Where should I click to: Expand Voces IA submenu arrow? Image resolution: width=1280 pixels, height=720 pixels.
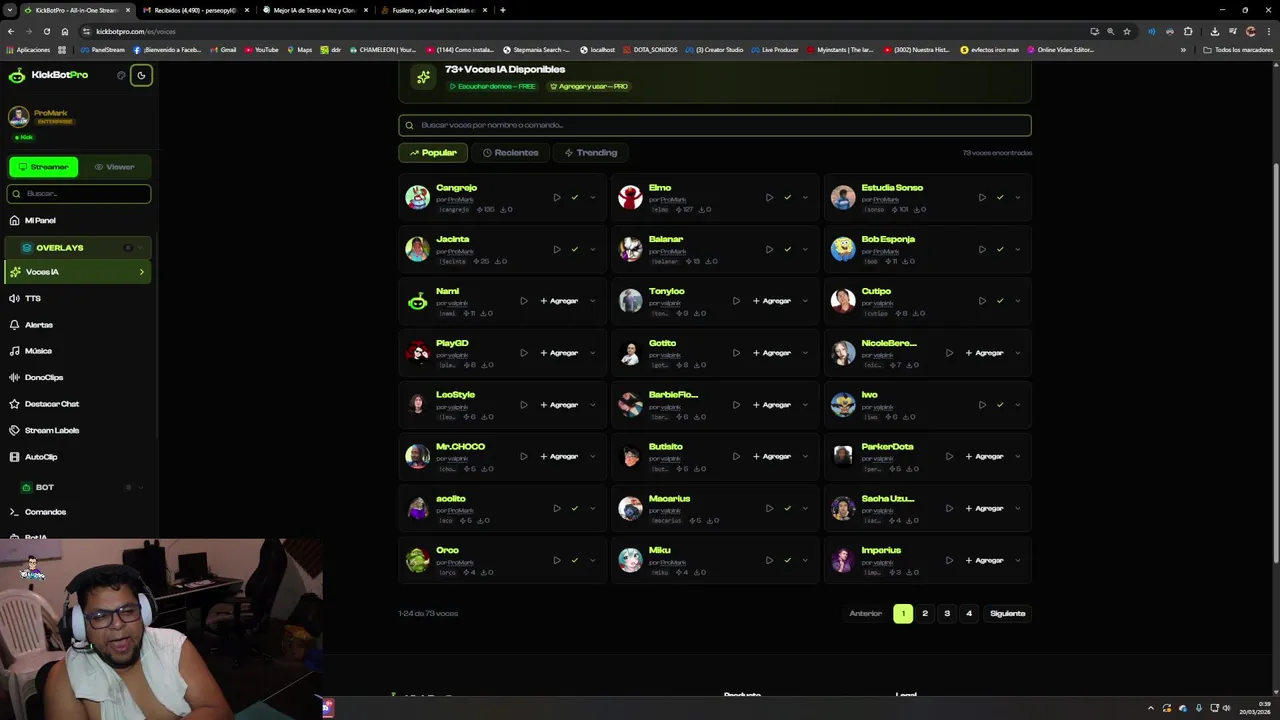[141, 272]
